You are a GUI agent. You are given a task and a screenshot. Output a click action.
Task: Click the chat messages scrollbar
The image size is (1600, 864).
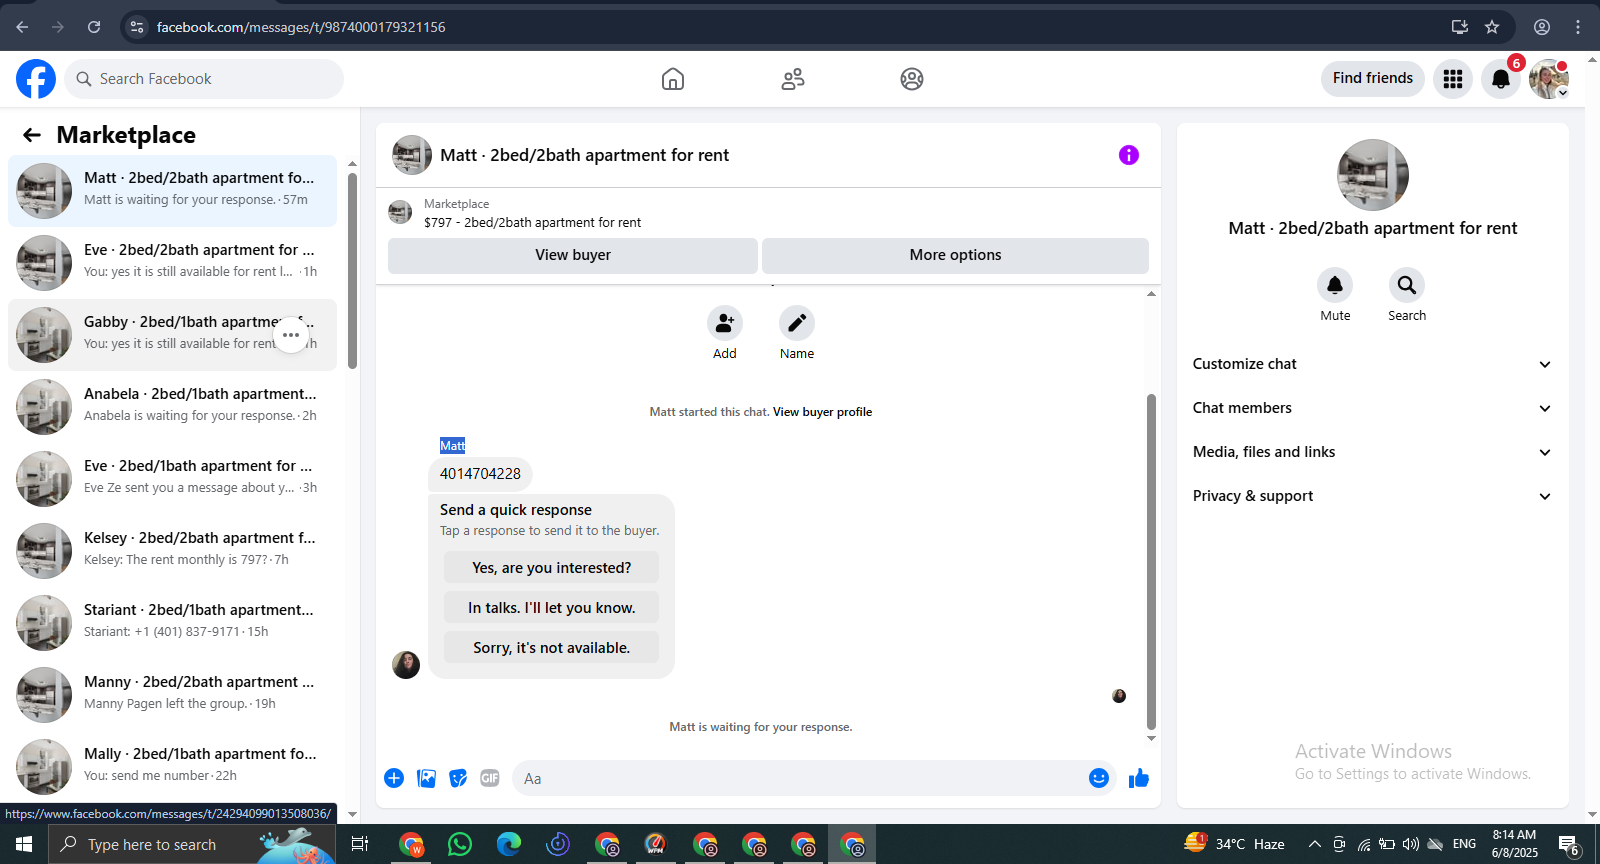1151,560
